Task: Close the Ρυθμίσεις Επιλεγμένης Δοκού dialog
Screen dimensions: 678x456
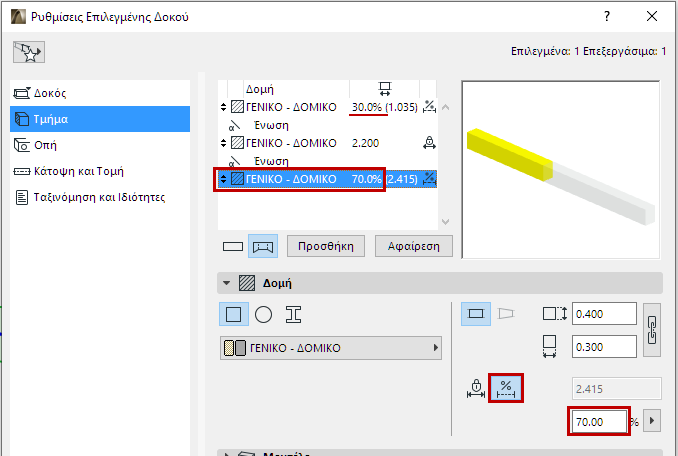Action: pos(652,16)
